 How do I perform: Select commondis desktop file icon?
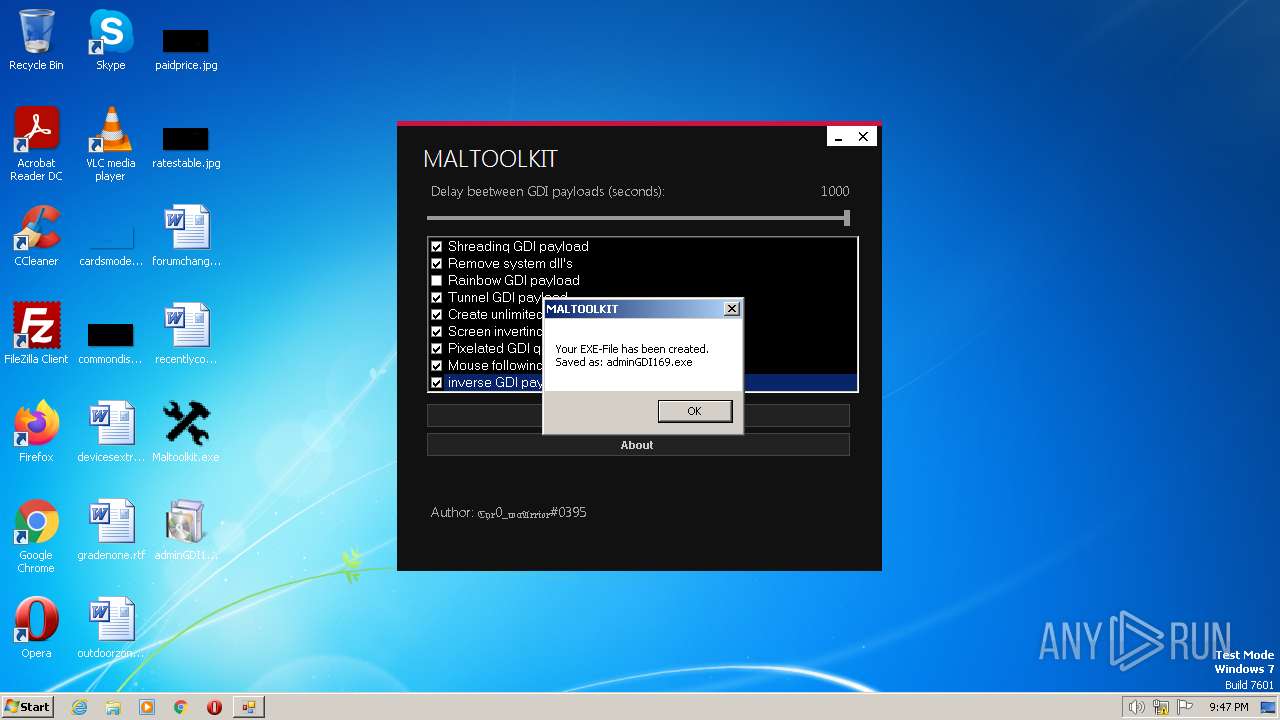coord(110,342)
